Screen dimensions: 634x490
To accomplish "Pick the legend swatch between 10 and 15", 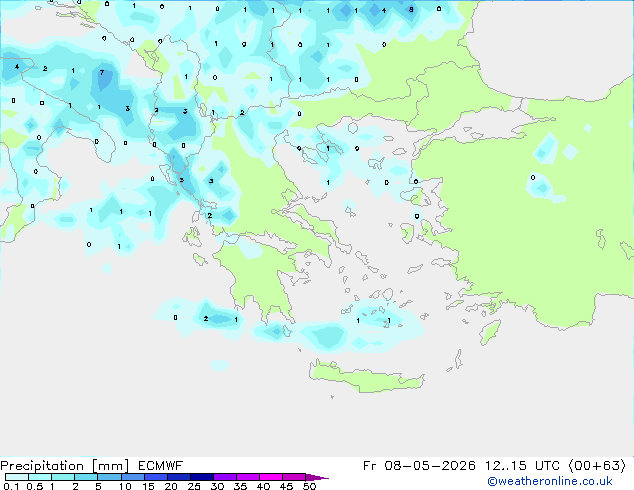I will (133, 477).
